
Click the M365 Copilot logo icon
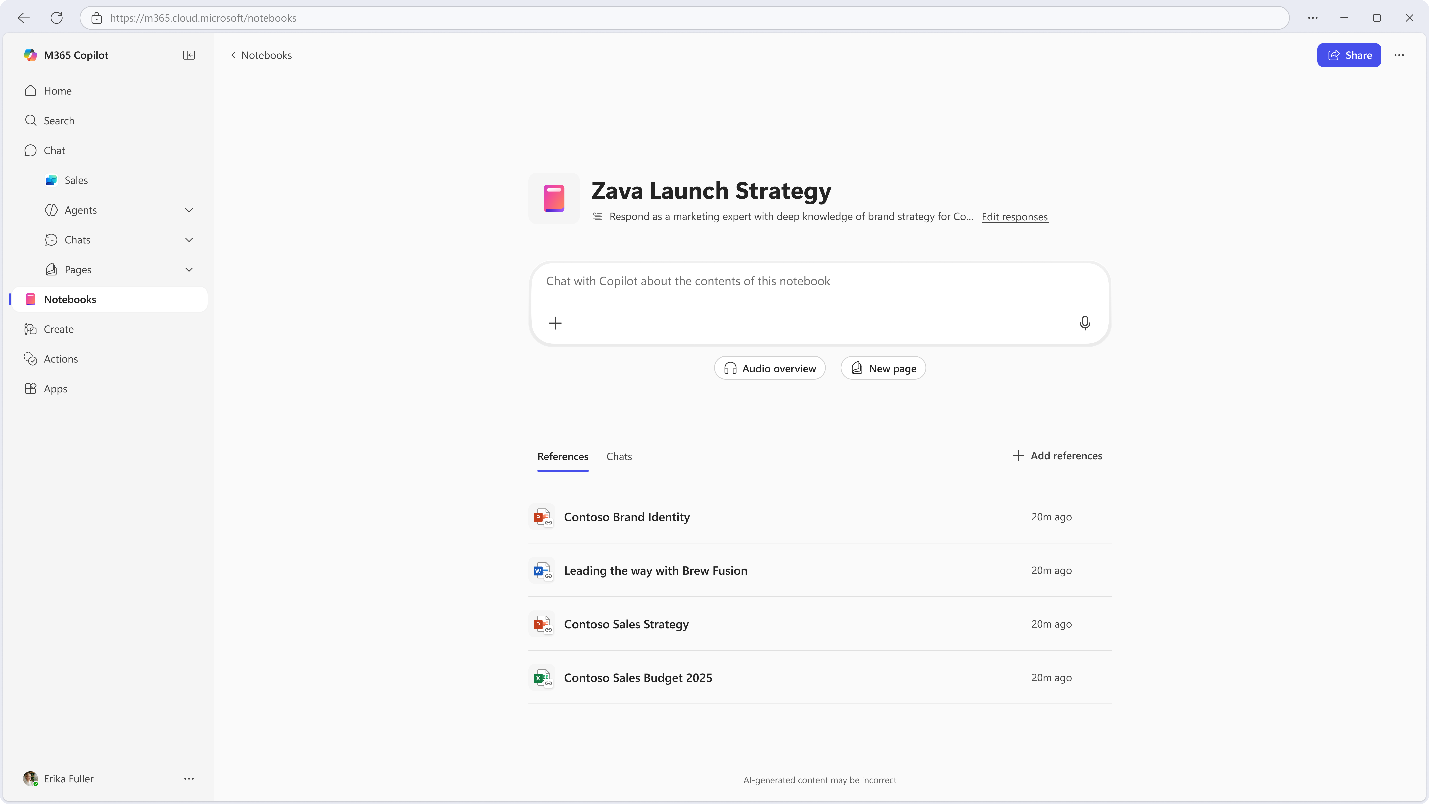[31, 55]
